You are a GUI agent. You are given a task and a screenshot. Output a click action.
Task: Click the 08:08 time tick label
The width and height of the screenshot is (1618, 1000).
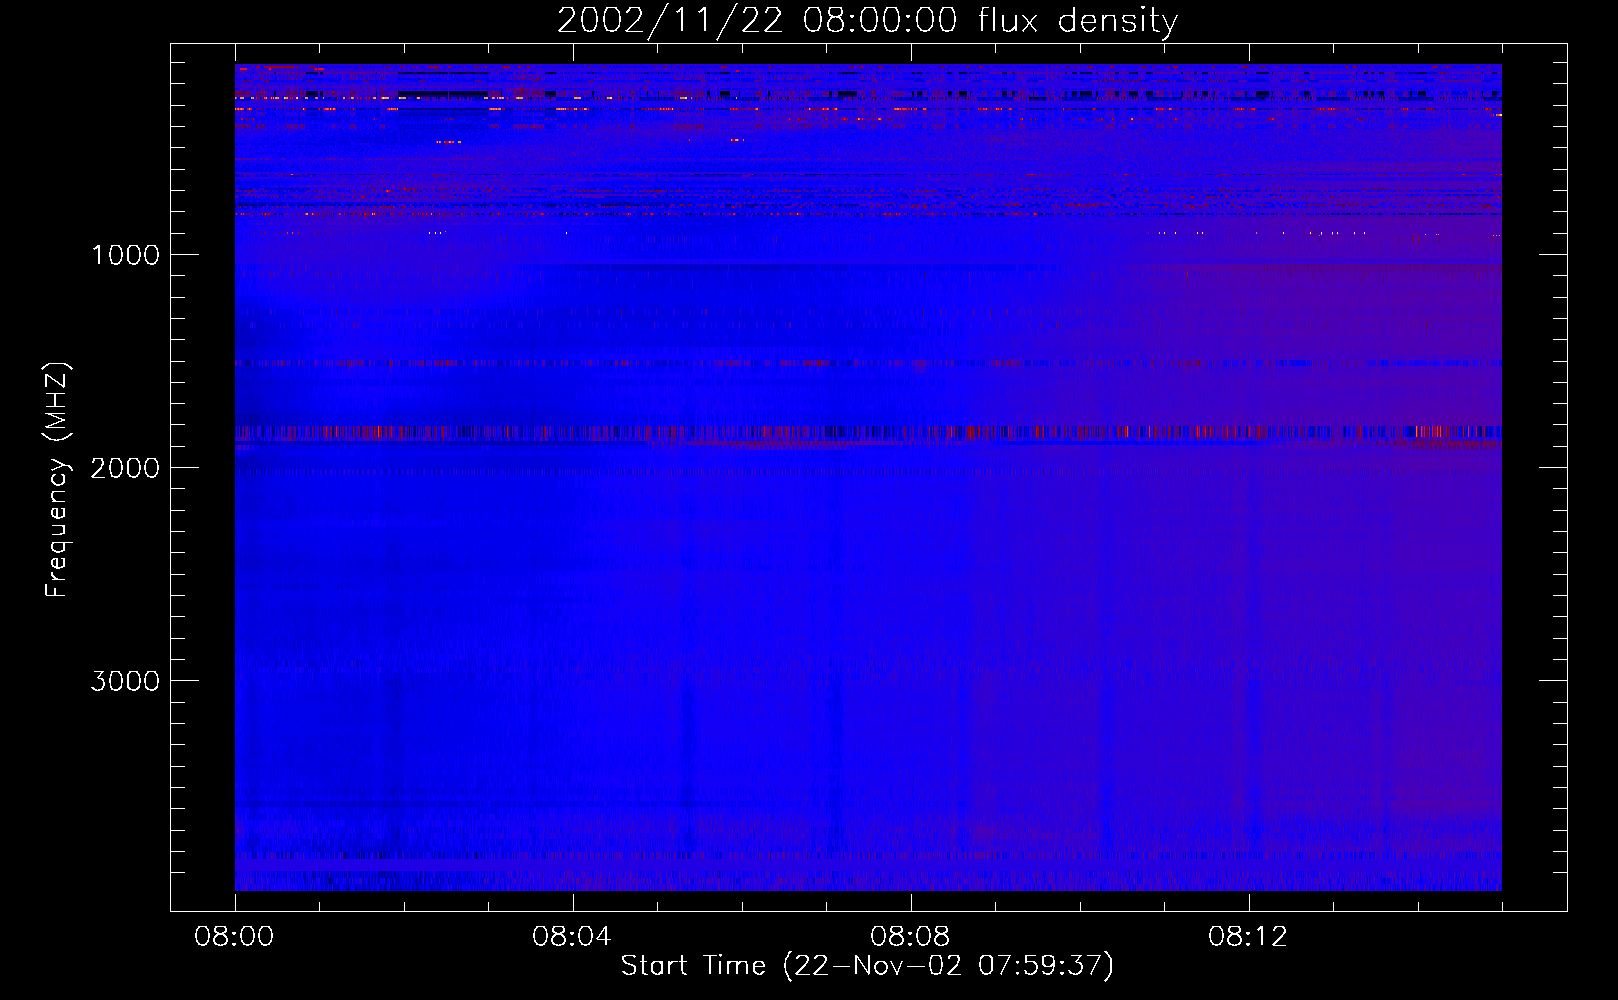tap(910, 937)
